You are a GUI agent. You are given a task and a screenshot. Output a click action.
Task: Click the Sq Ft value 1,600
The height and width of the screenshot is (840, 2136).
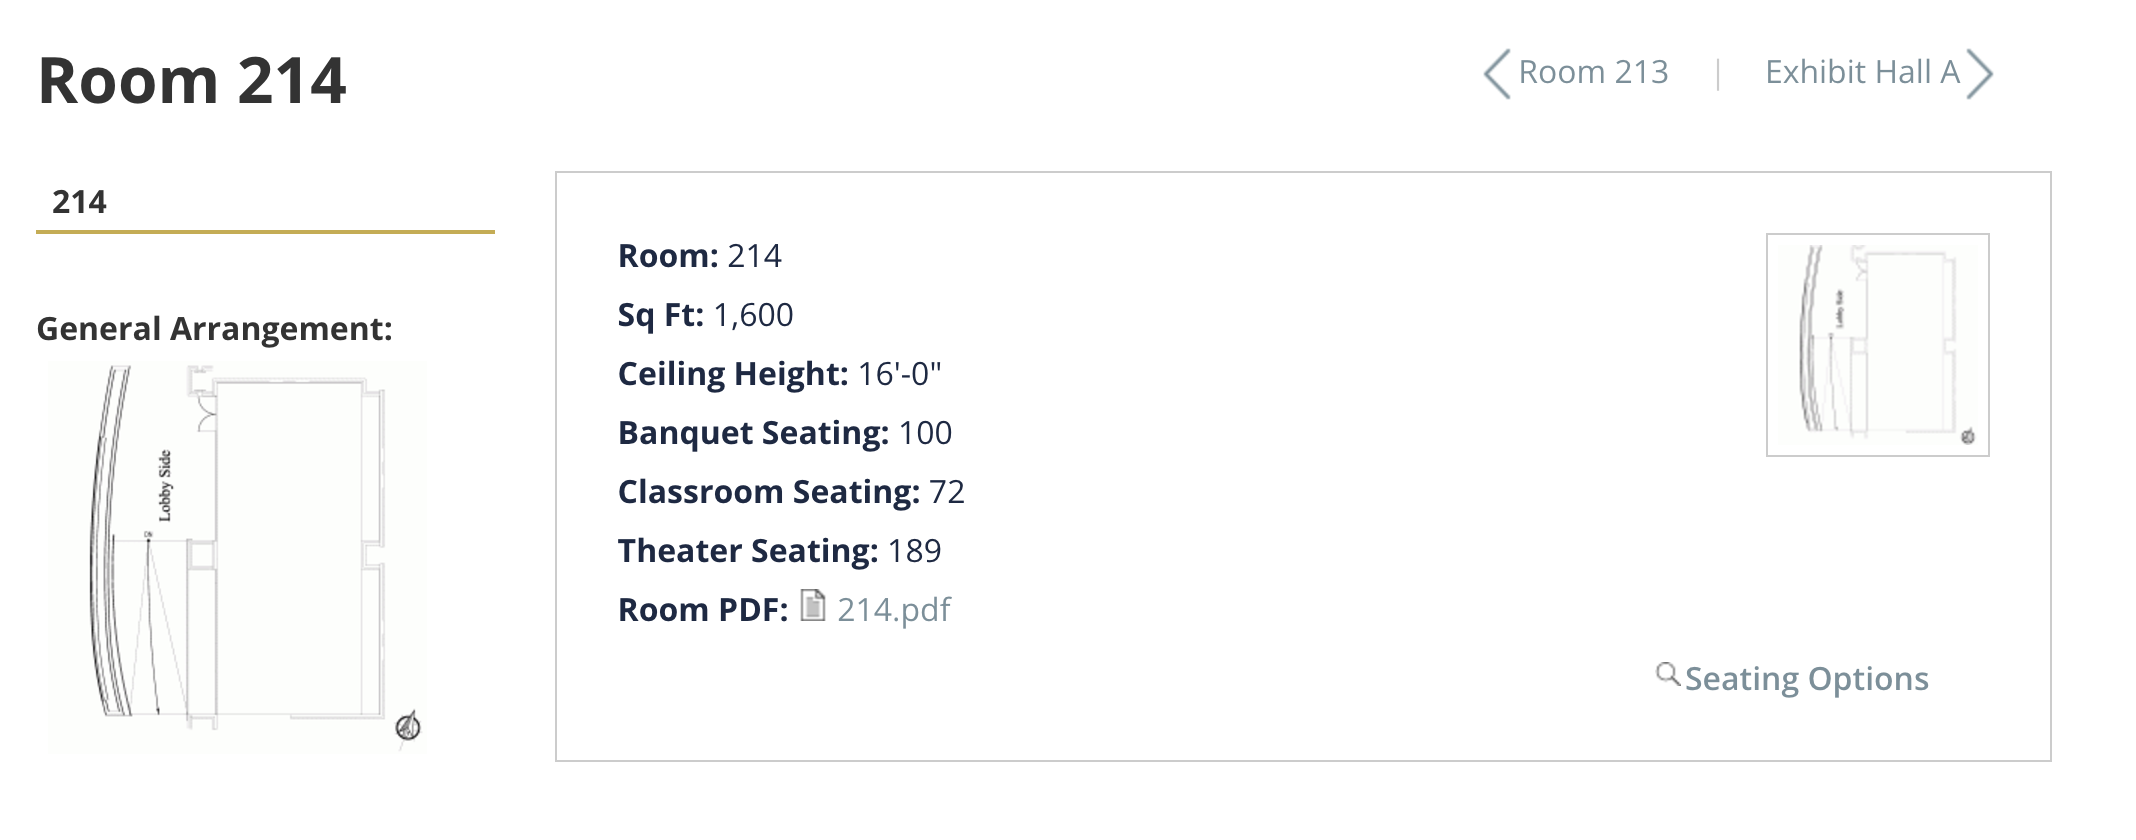(x=753, y=315)
